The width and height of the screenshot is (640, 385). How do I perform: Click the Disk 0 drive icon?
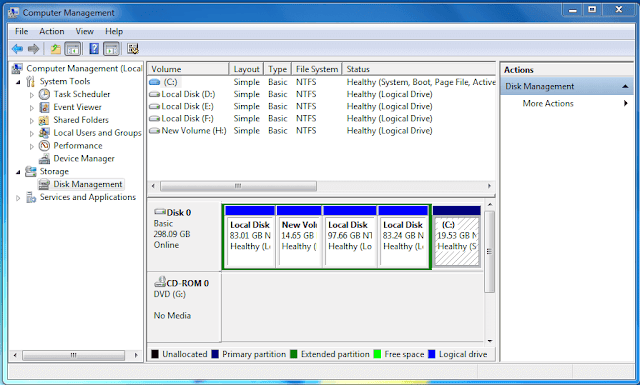(160, 212)
